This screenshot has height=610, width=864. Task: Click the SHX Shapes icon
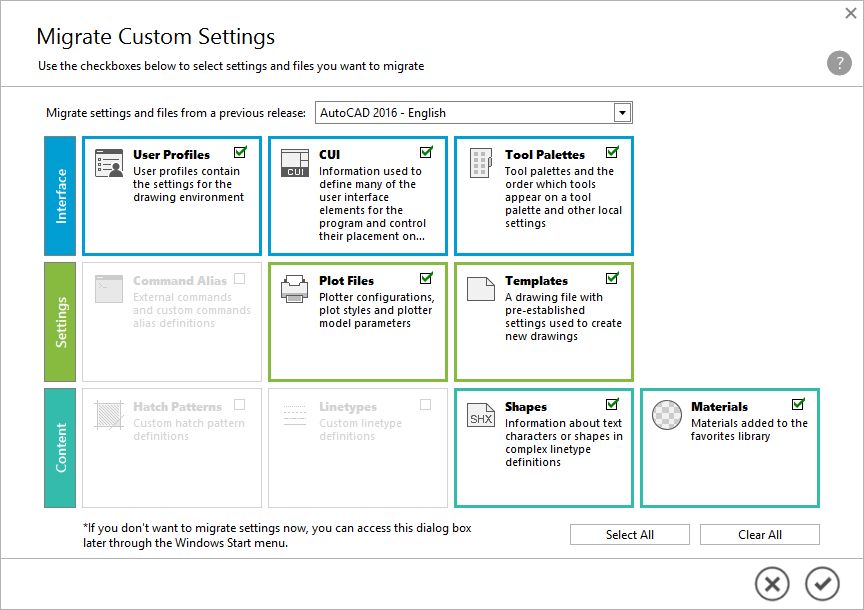[x=479, y=414]
